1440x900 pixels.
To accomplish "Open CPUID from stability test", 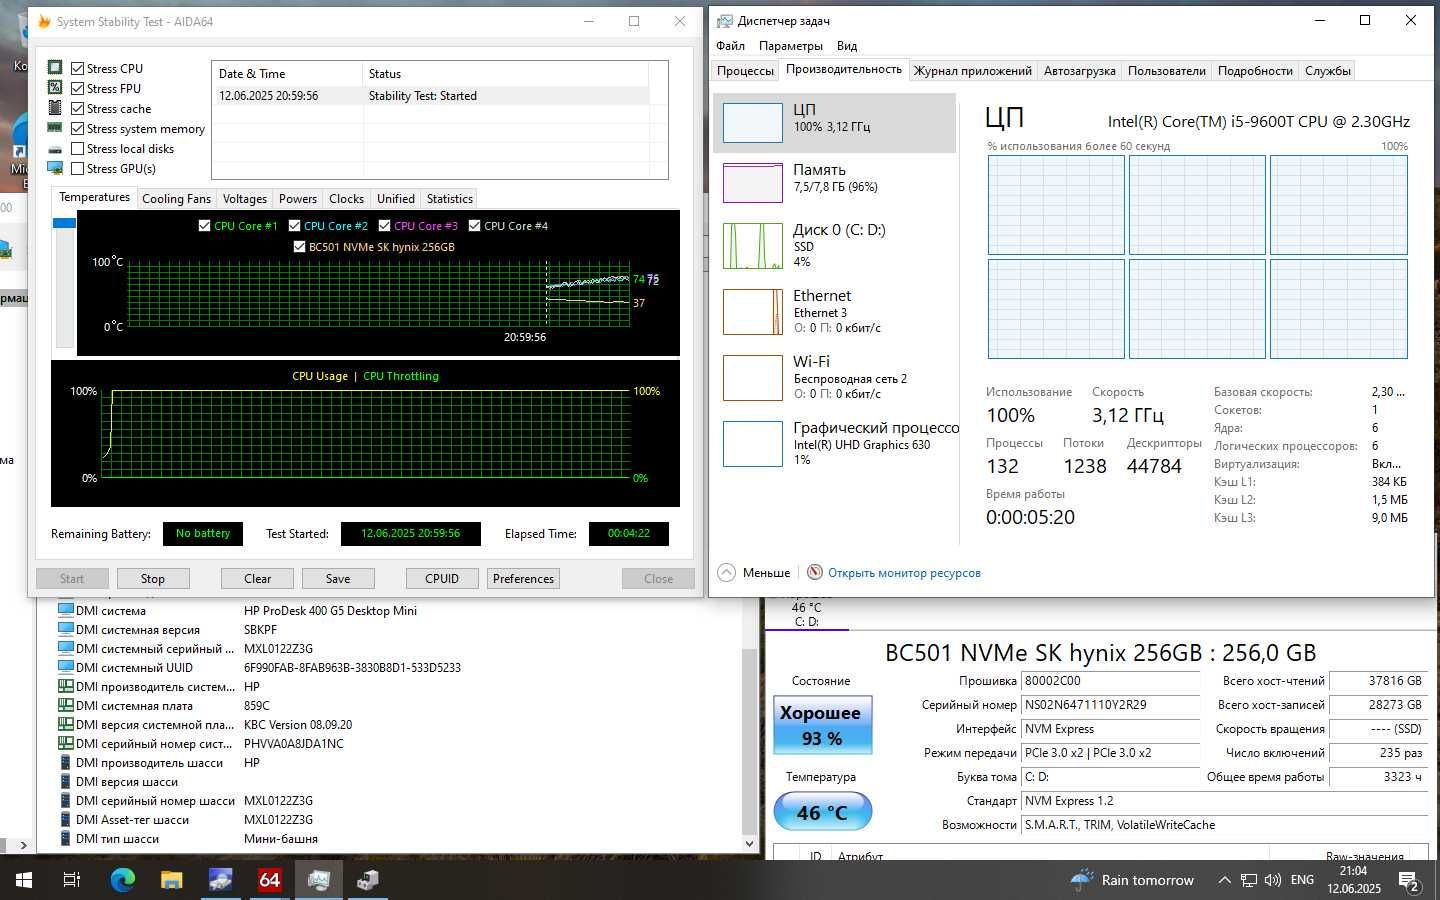I will pos(442,578).
